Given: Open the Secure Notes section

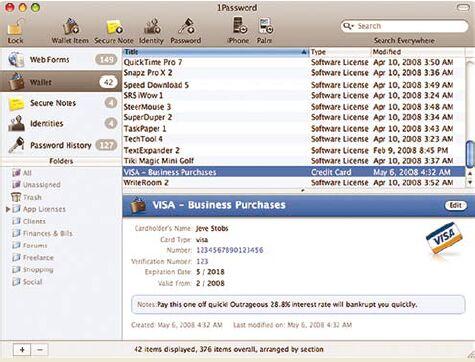Looking at the screenshot, I should (x=61, y=103).
